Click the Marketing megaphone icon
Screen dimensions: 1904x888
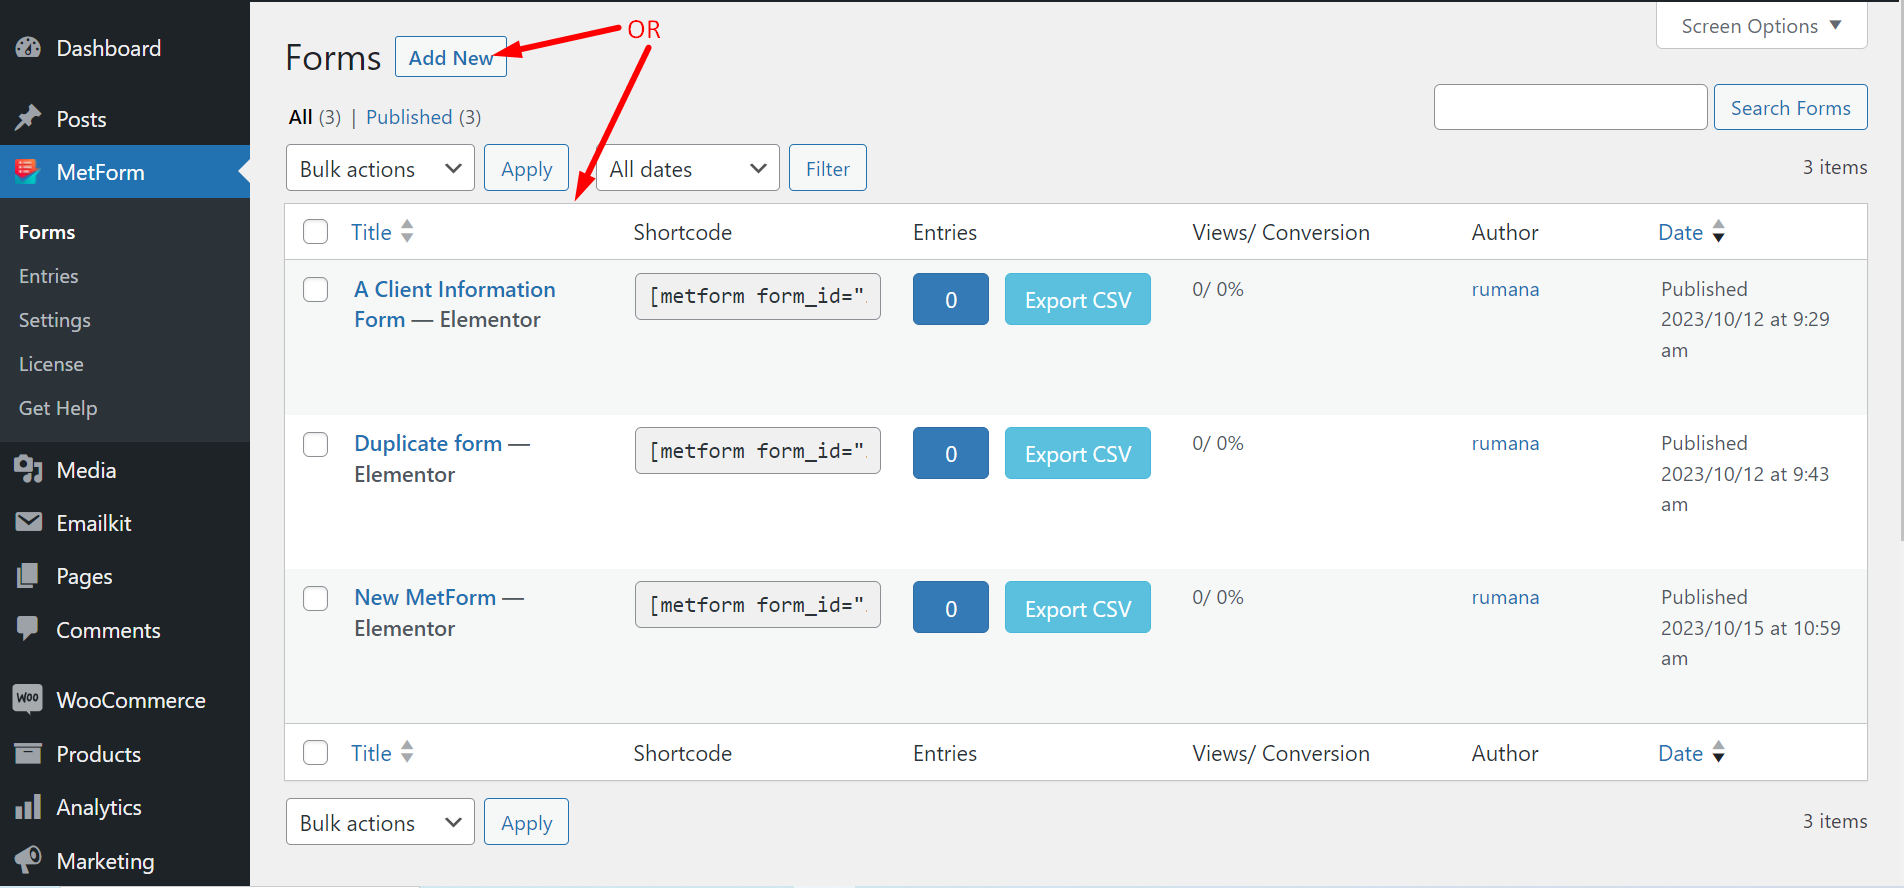tap(28, 860)
